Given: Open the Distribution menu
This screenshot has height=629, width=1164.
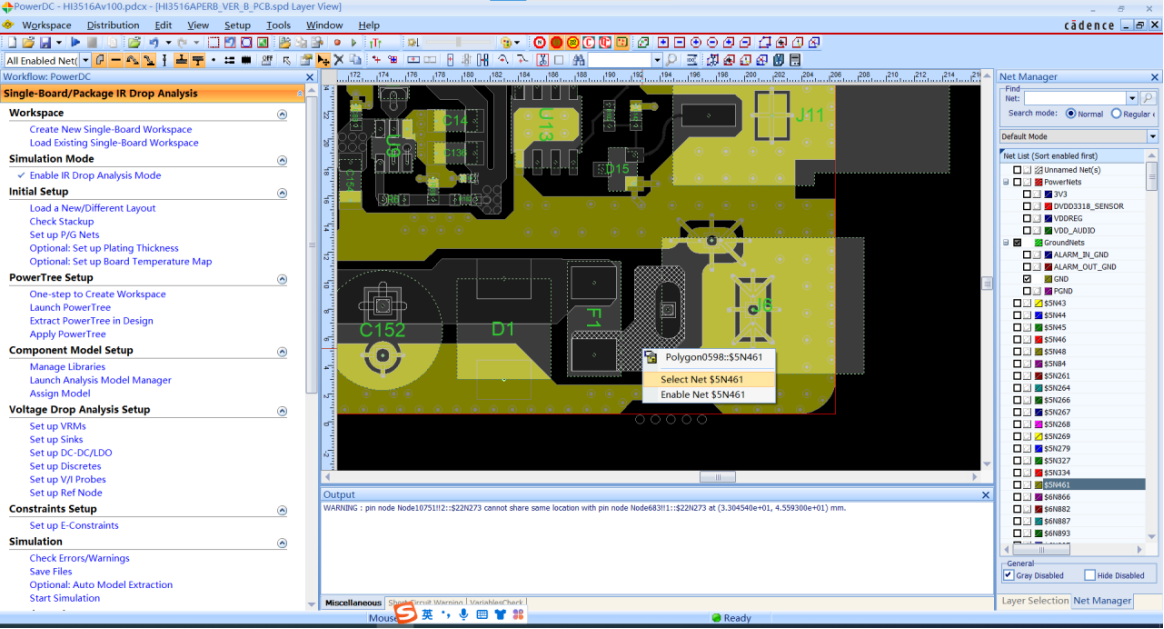Looking at the screenshot, I should coord(113,25).
